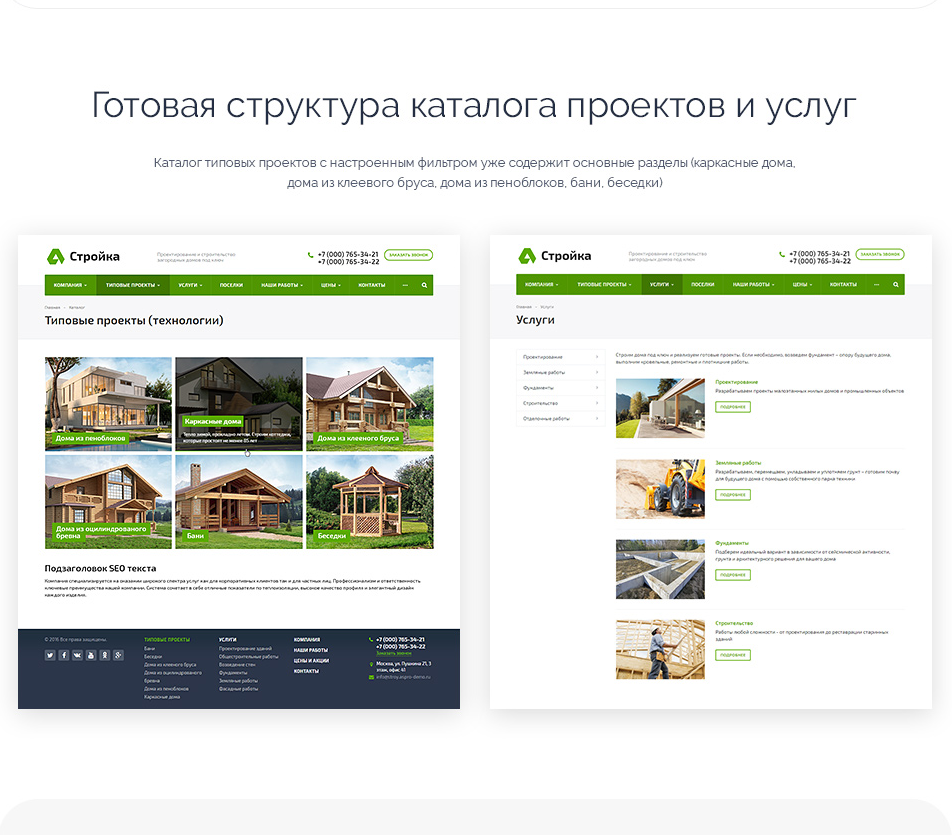Screen dimensions: 952x835
Task: Click Заказать звонок button in left mockup header
Action: 409,255
